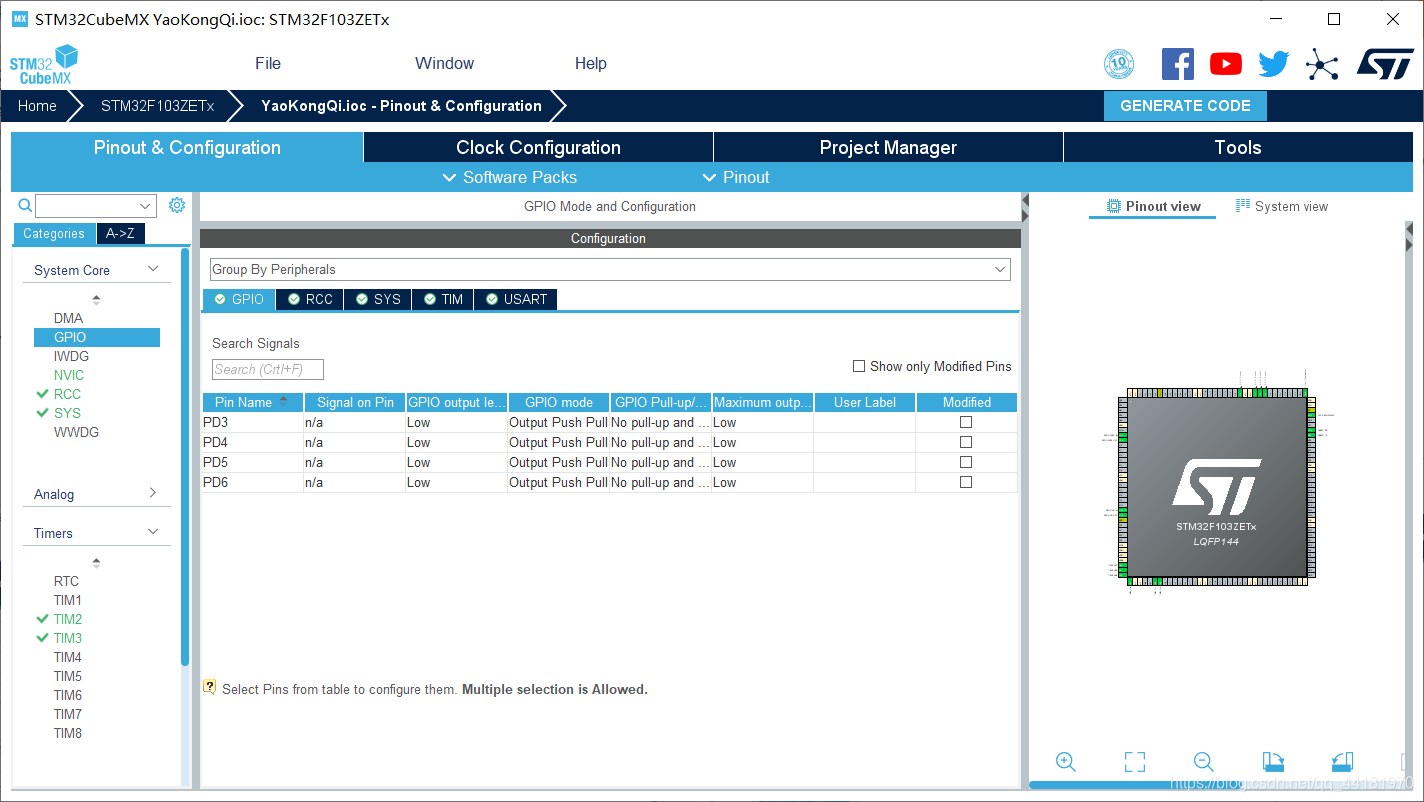Rotate the chip clockwise
Image resolution: width=1424 pixels, height=802 pixels.
1273,762
